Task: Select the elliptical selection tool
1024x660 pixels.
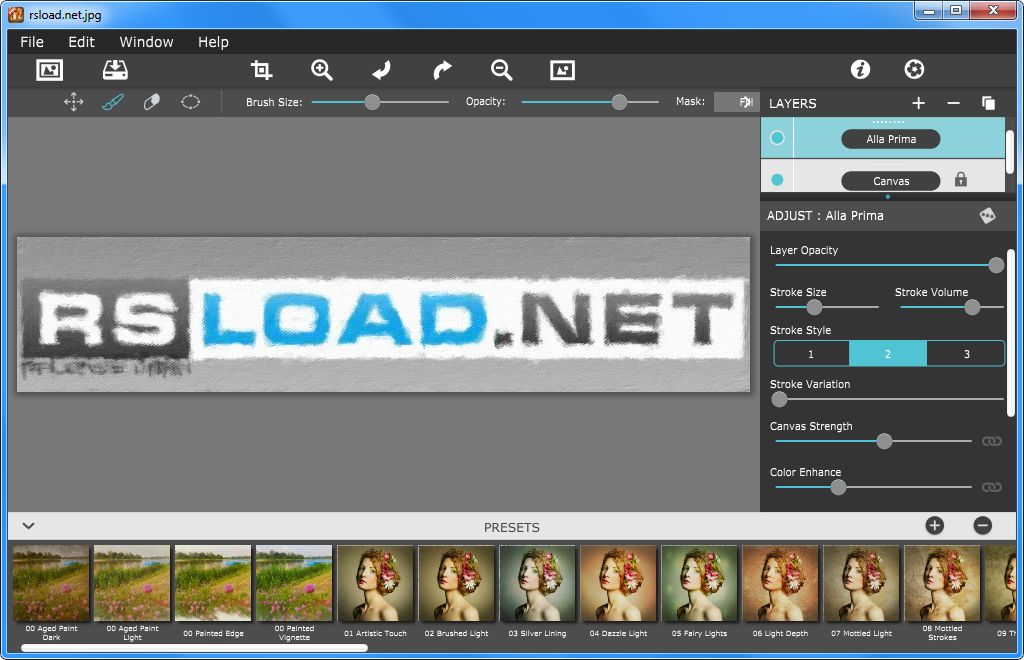Action: pyautogui.click(x=190, y=102)
